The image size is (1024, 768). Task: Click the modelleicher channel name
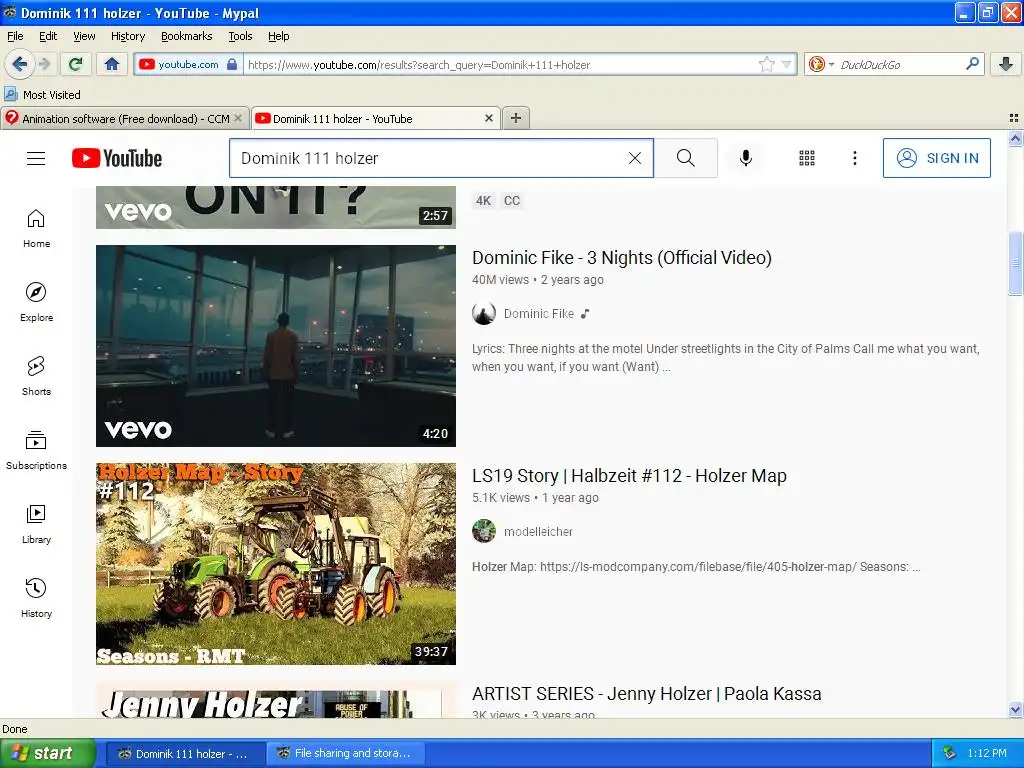coord(538,532)
